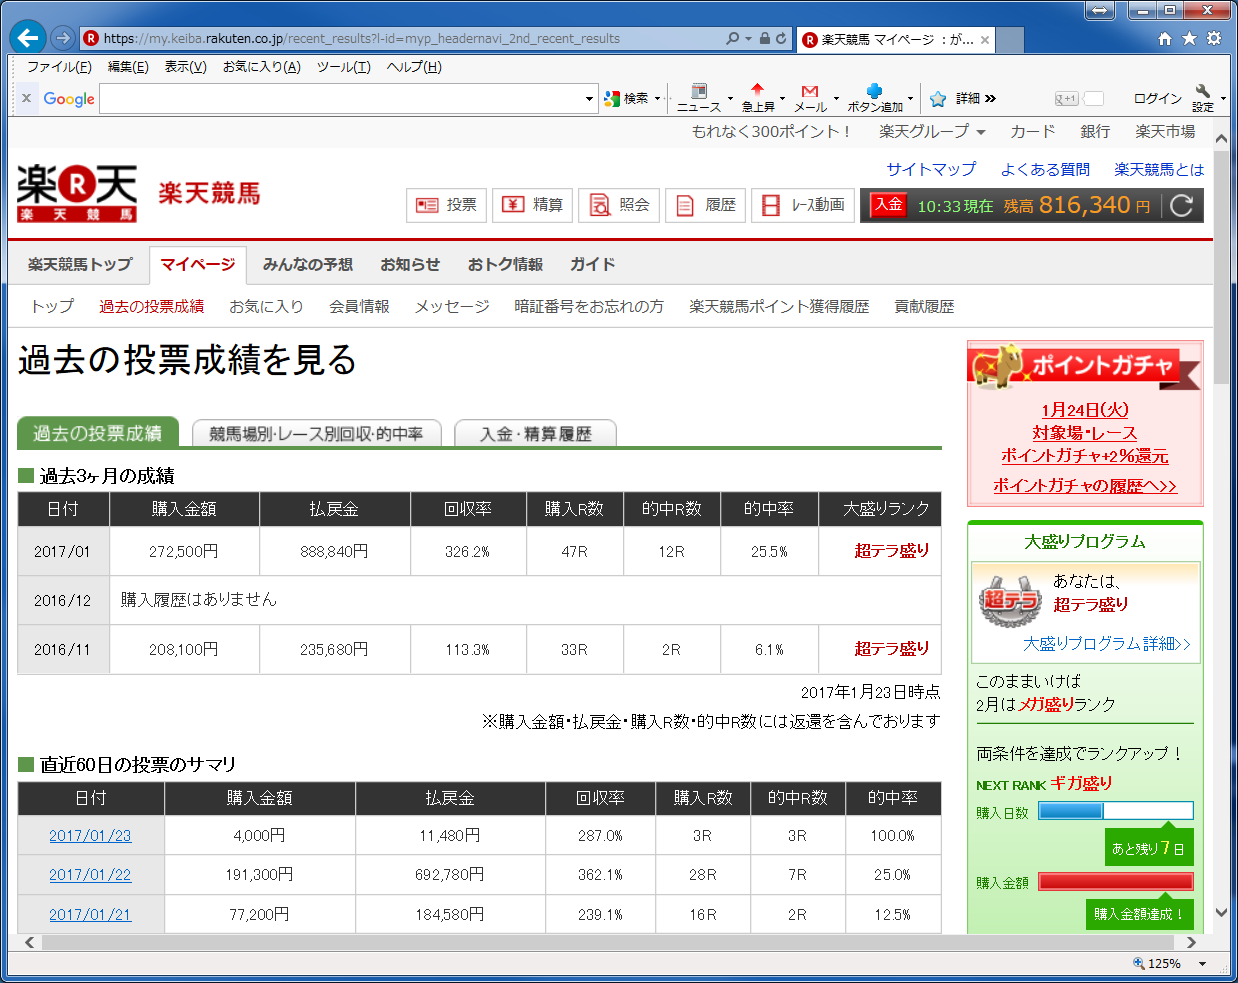Open the お気に入り(A) menu
The image size is (1238, 983).
point(261,67)
